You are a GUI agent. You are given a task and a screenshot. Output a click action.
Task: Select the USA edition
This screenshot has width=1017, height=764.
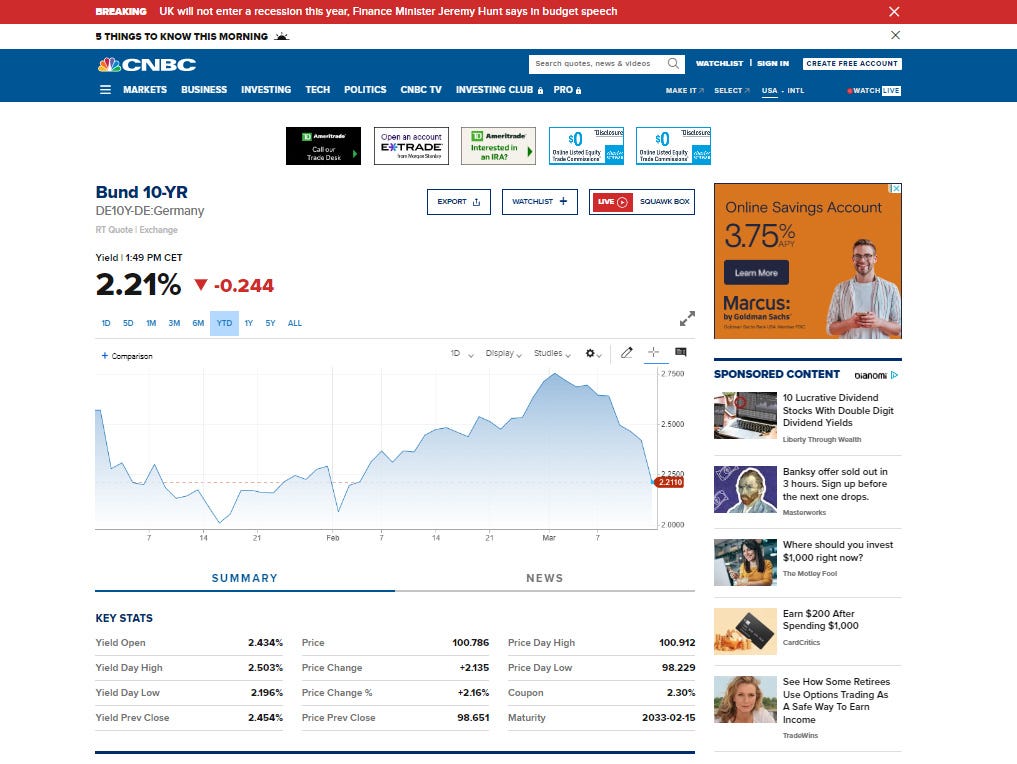[769, 91]
